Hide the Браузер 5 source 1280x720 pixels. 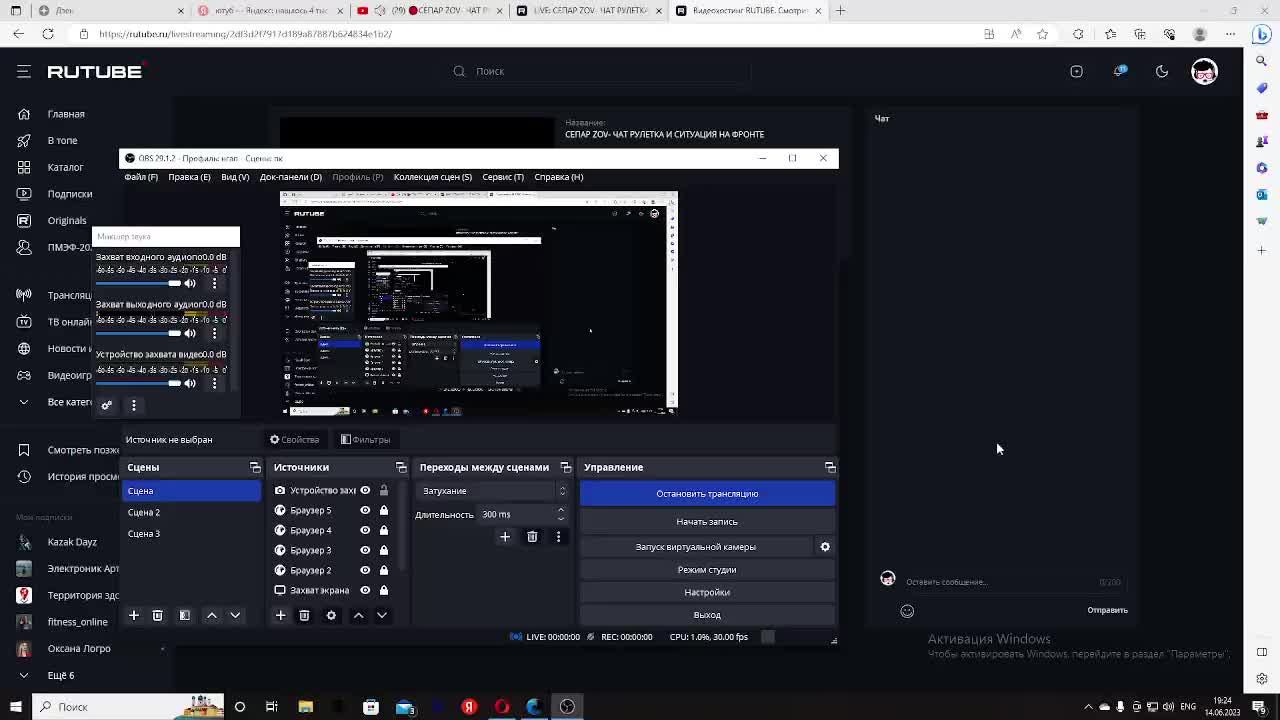pos(365,510)
